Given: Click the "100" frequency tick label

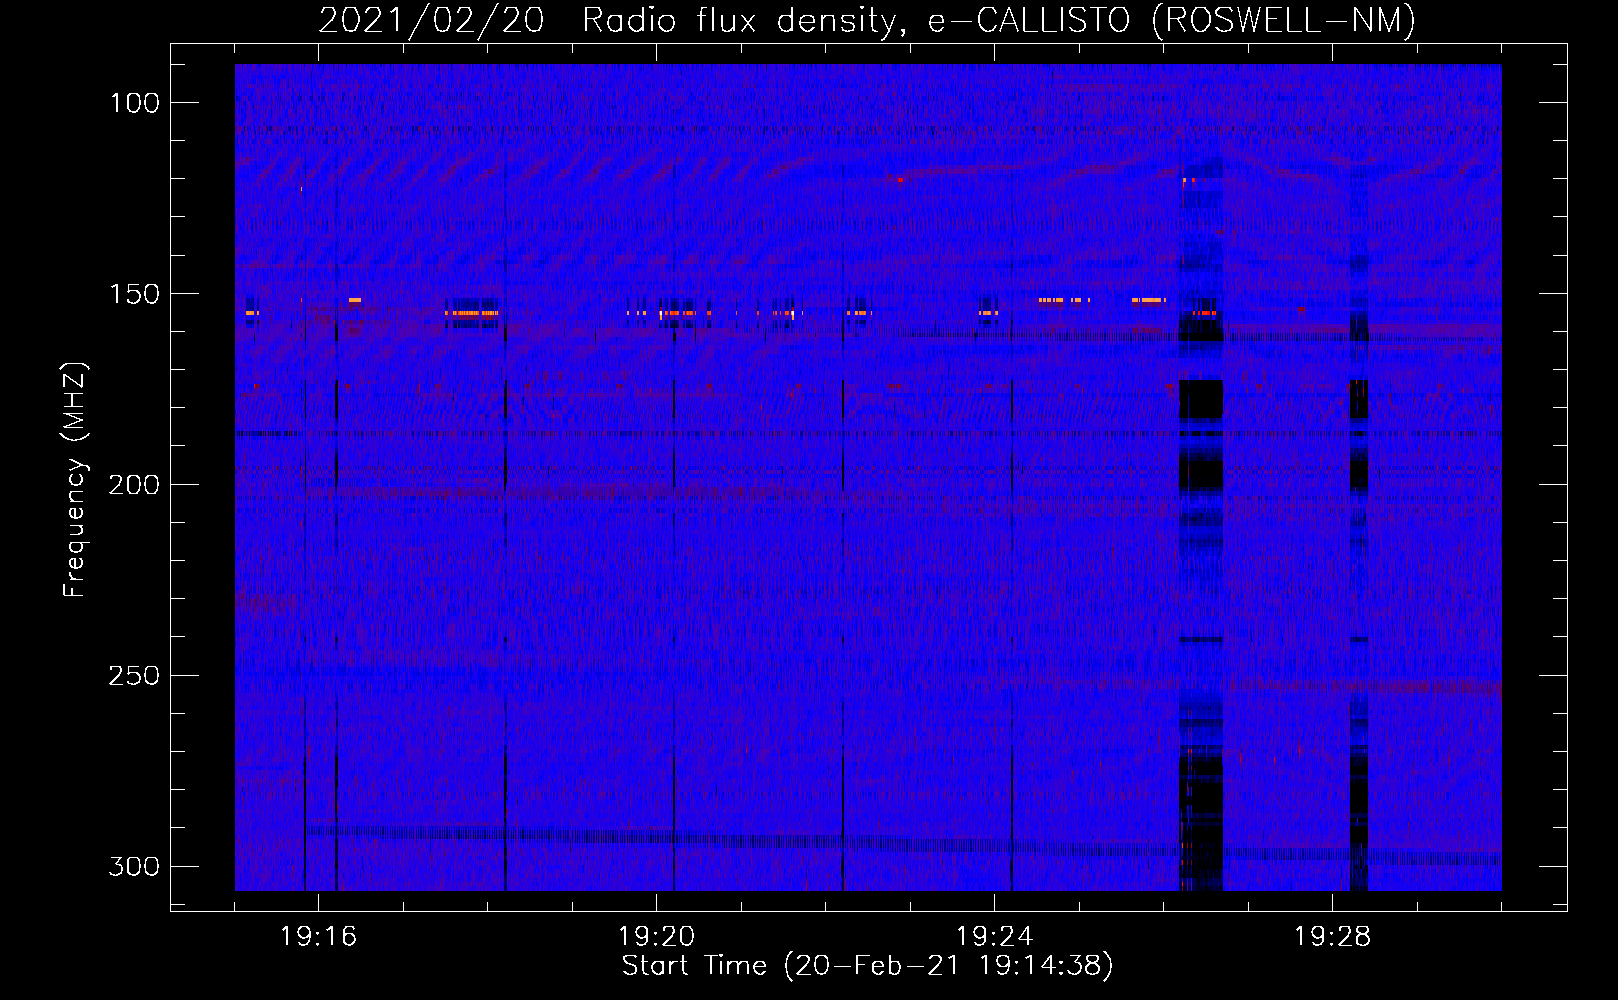Looking at the screenshot, I should (135, 103).
